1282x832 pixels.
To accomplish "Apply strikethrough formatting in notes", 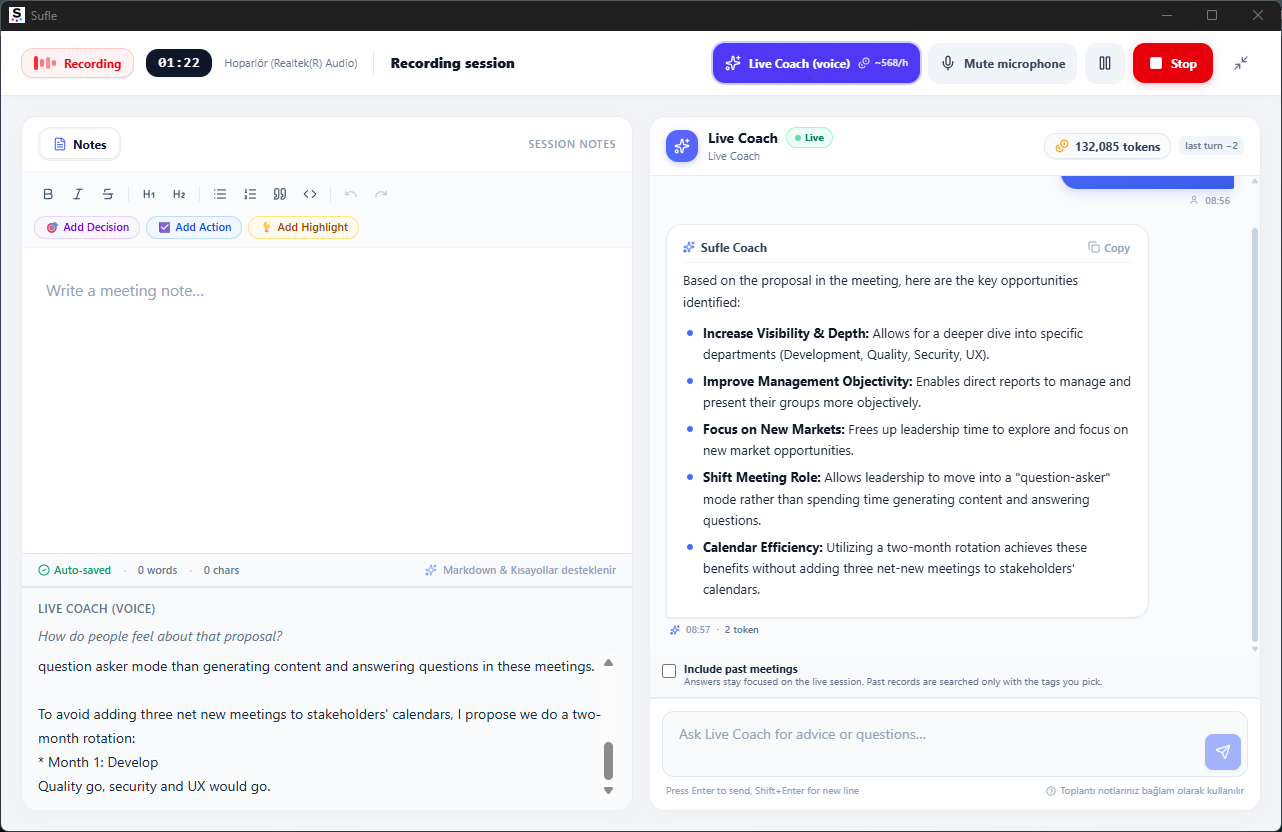I will (x=108, y=194).
